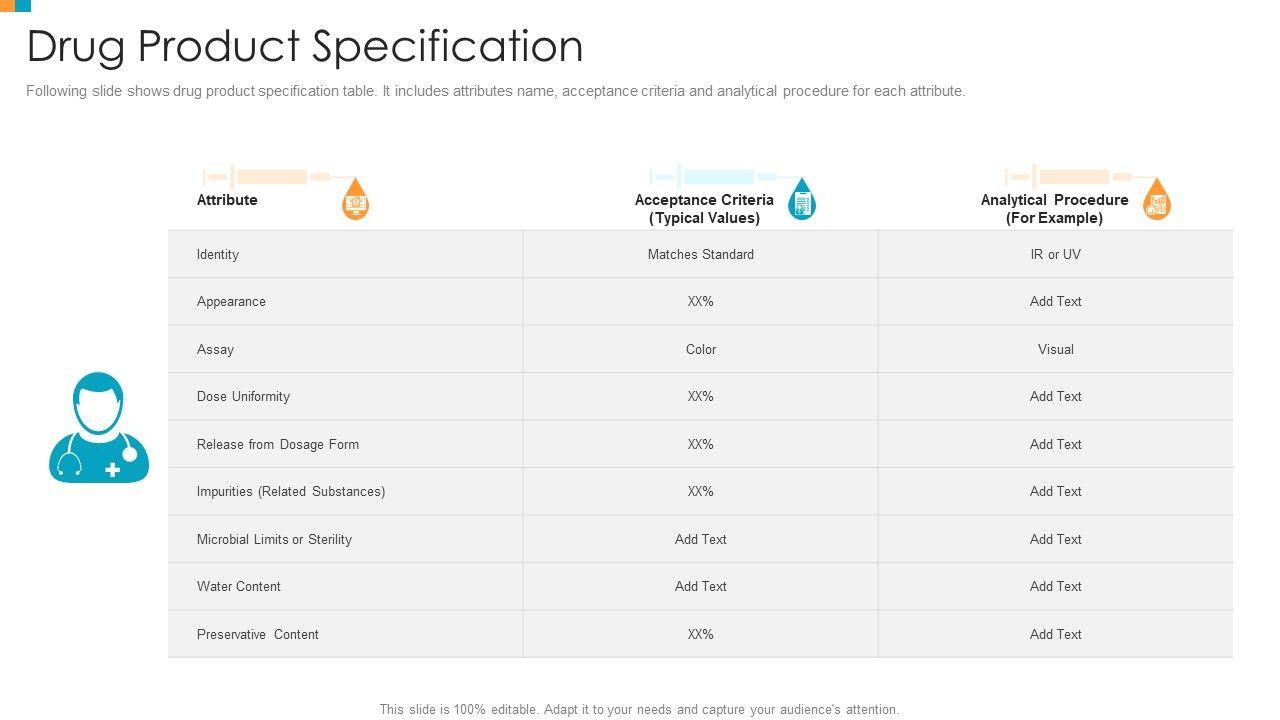Click the syringe graphic above Analytical Procedure
Image resolution: width=1280 pixels, height=720 pixels.
[1070, 177]
